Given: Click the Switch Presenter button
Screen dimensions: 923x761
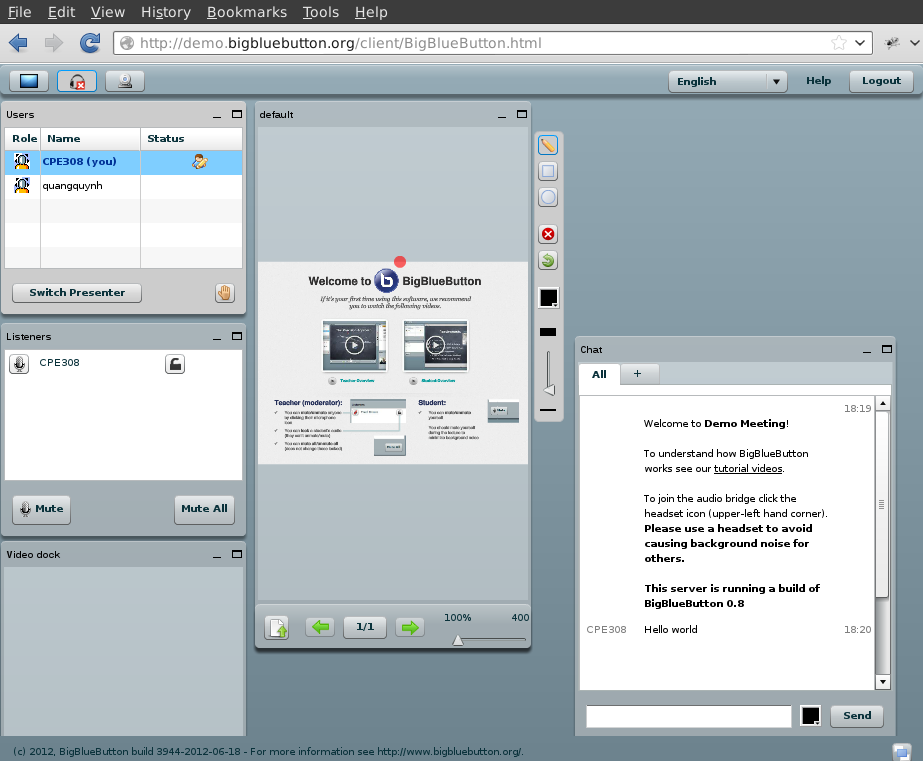Looking at the screenshot, I should pos(77,293).
